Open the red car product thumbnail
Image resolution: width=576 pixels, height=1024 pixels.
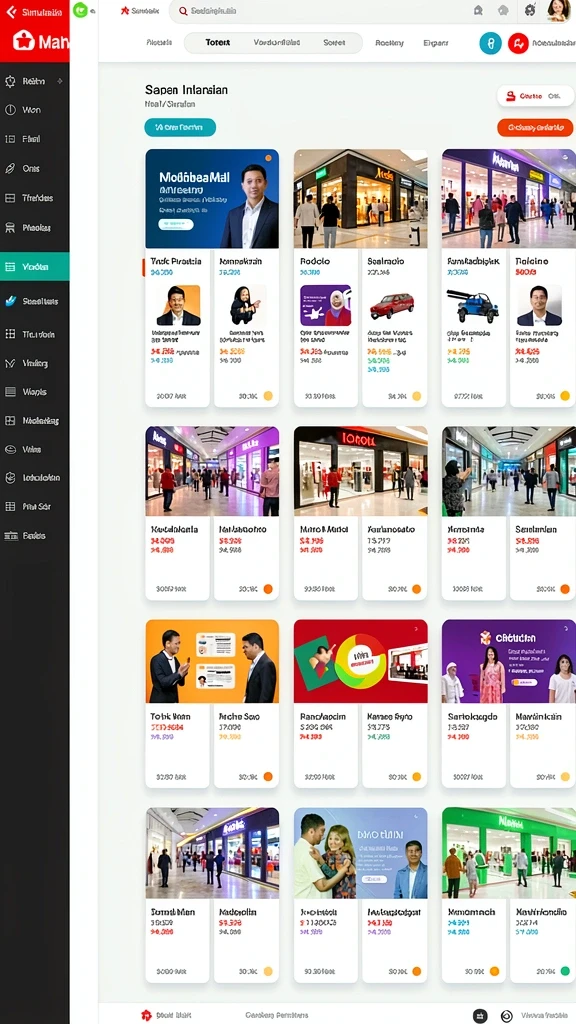(x=392, y=306)
